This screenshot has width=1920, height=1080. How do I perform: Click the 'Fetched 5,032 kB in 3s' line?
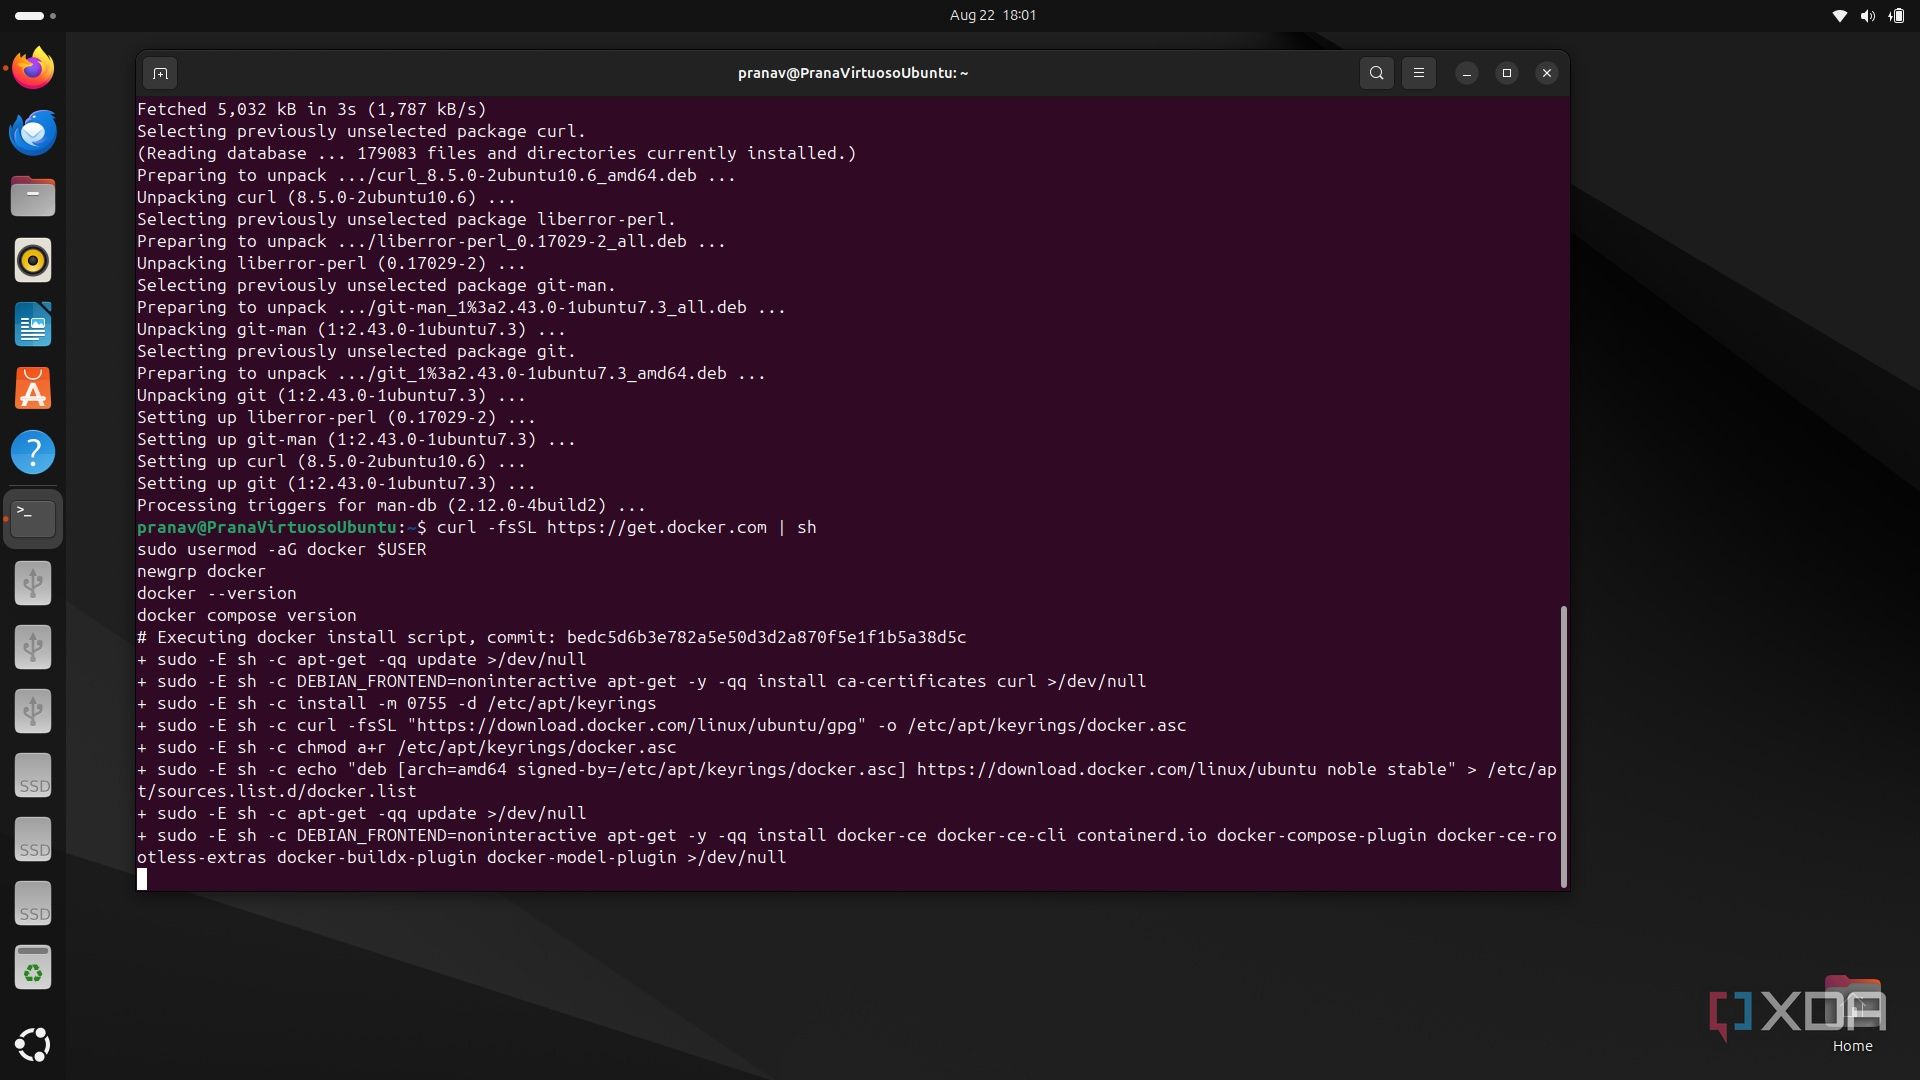pyautogui.click(x=311, y=109)
